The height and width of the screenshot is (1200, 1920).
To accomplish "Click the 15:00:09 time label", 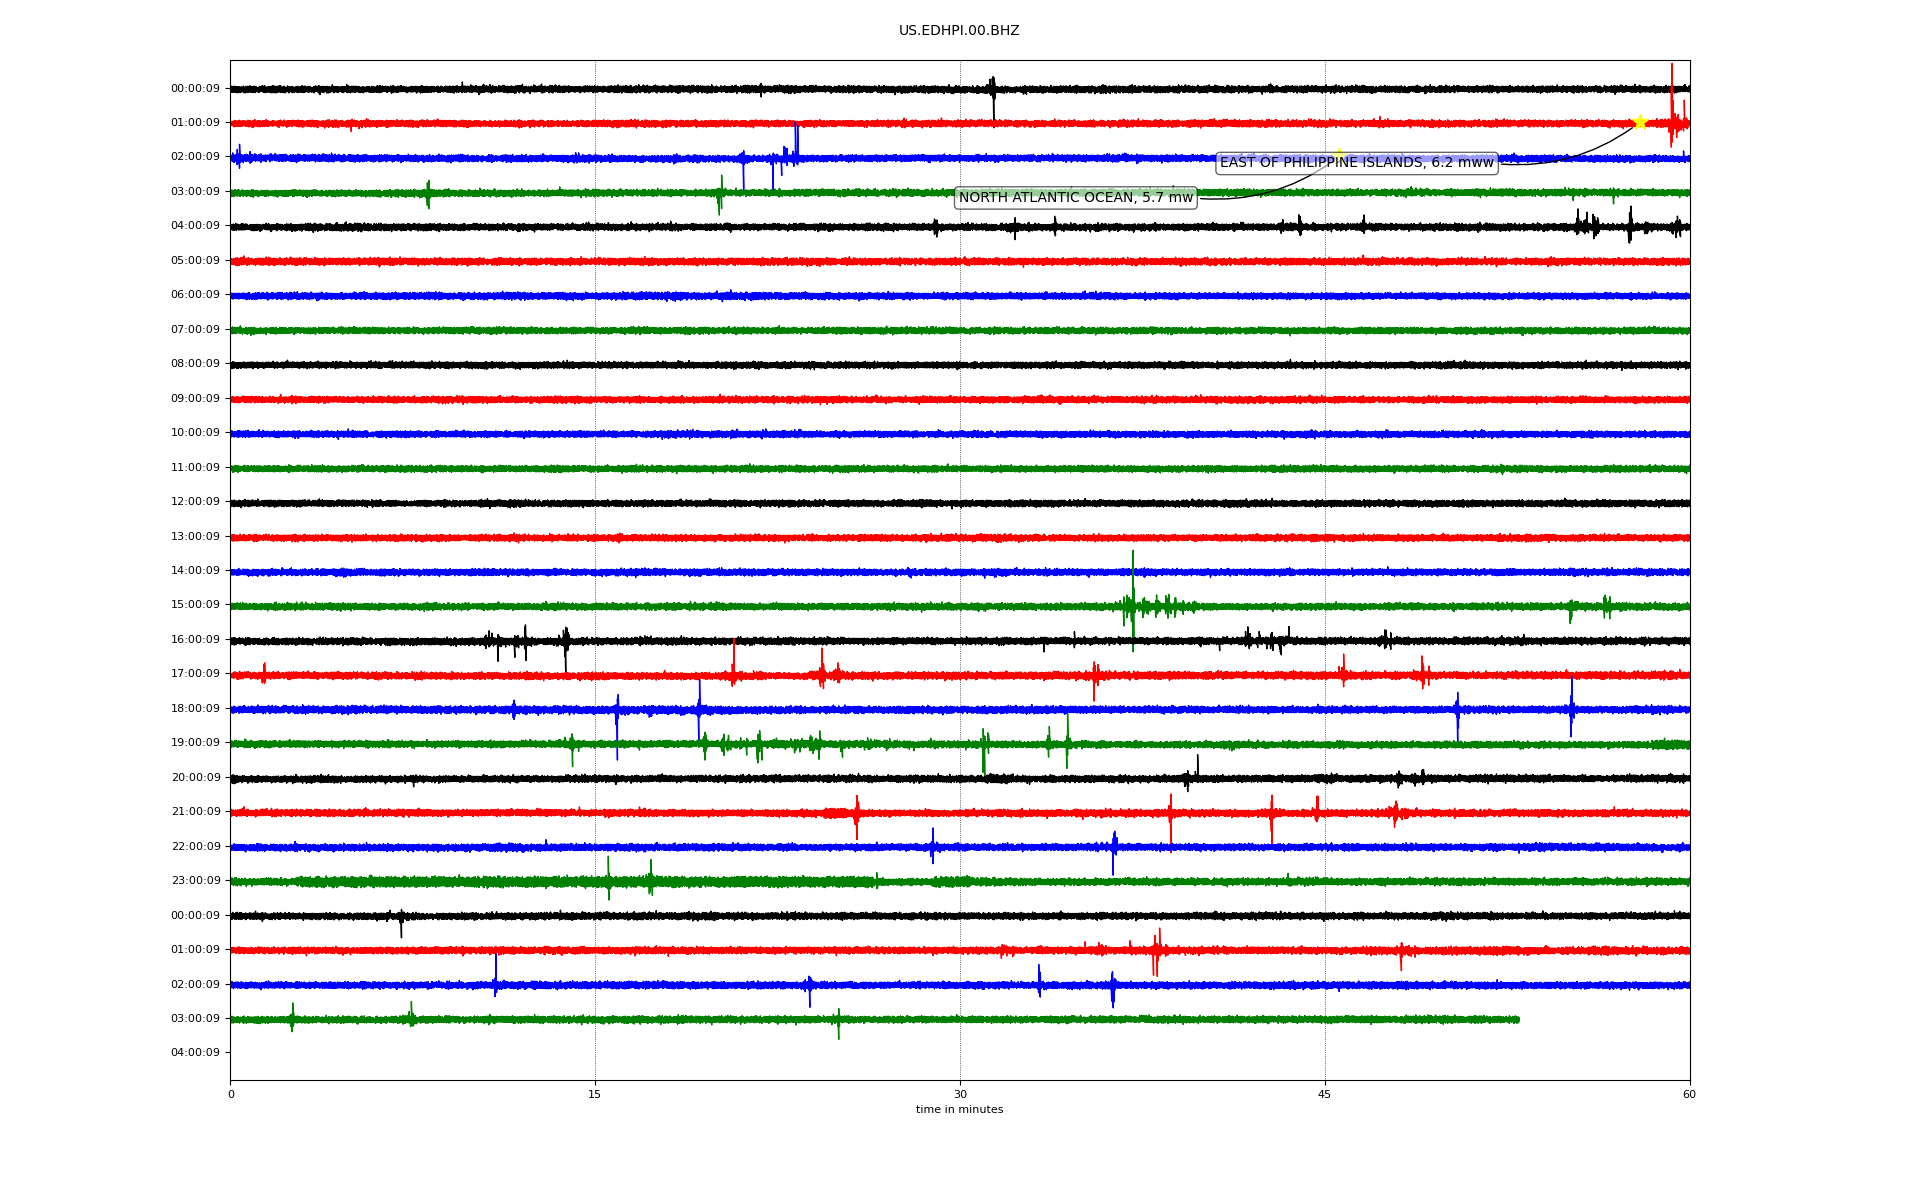I will pyautogui.click(x=195, y=605).
